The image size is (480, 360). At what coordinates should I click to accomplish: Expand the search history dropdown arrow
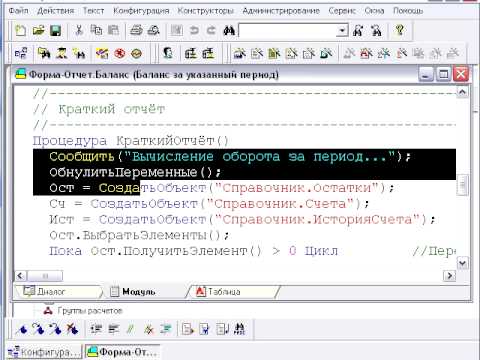pyautogui.click(x=342, y=31)
